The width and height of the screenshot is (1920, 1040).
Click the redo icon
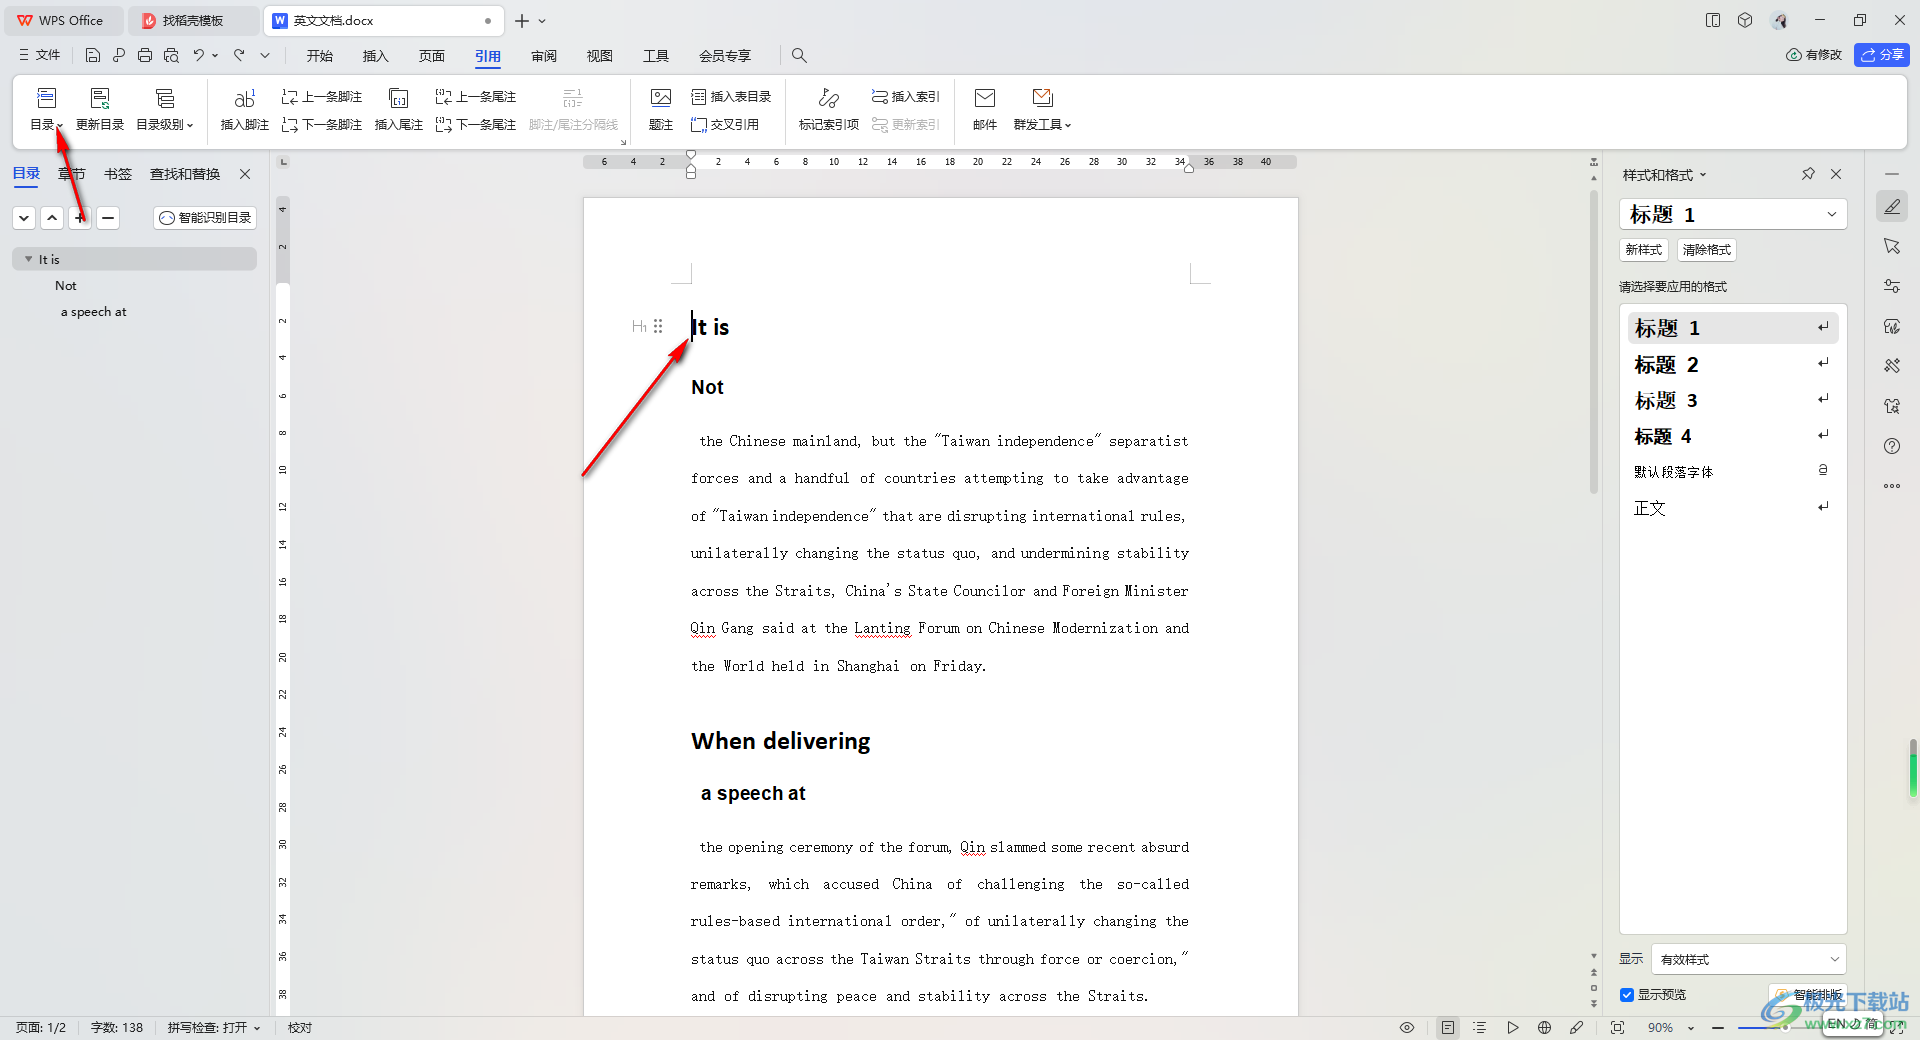pyautogui.click(x=239, y=55)
